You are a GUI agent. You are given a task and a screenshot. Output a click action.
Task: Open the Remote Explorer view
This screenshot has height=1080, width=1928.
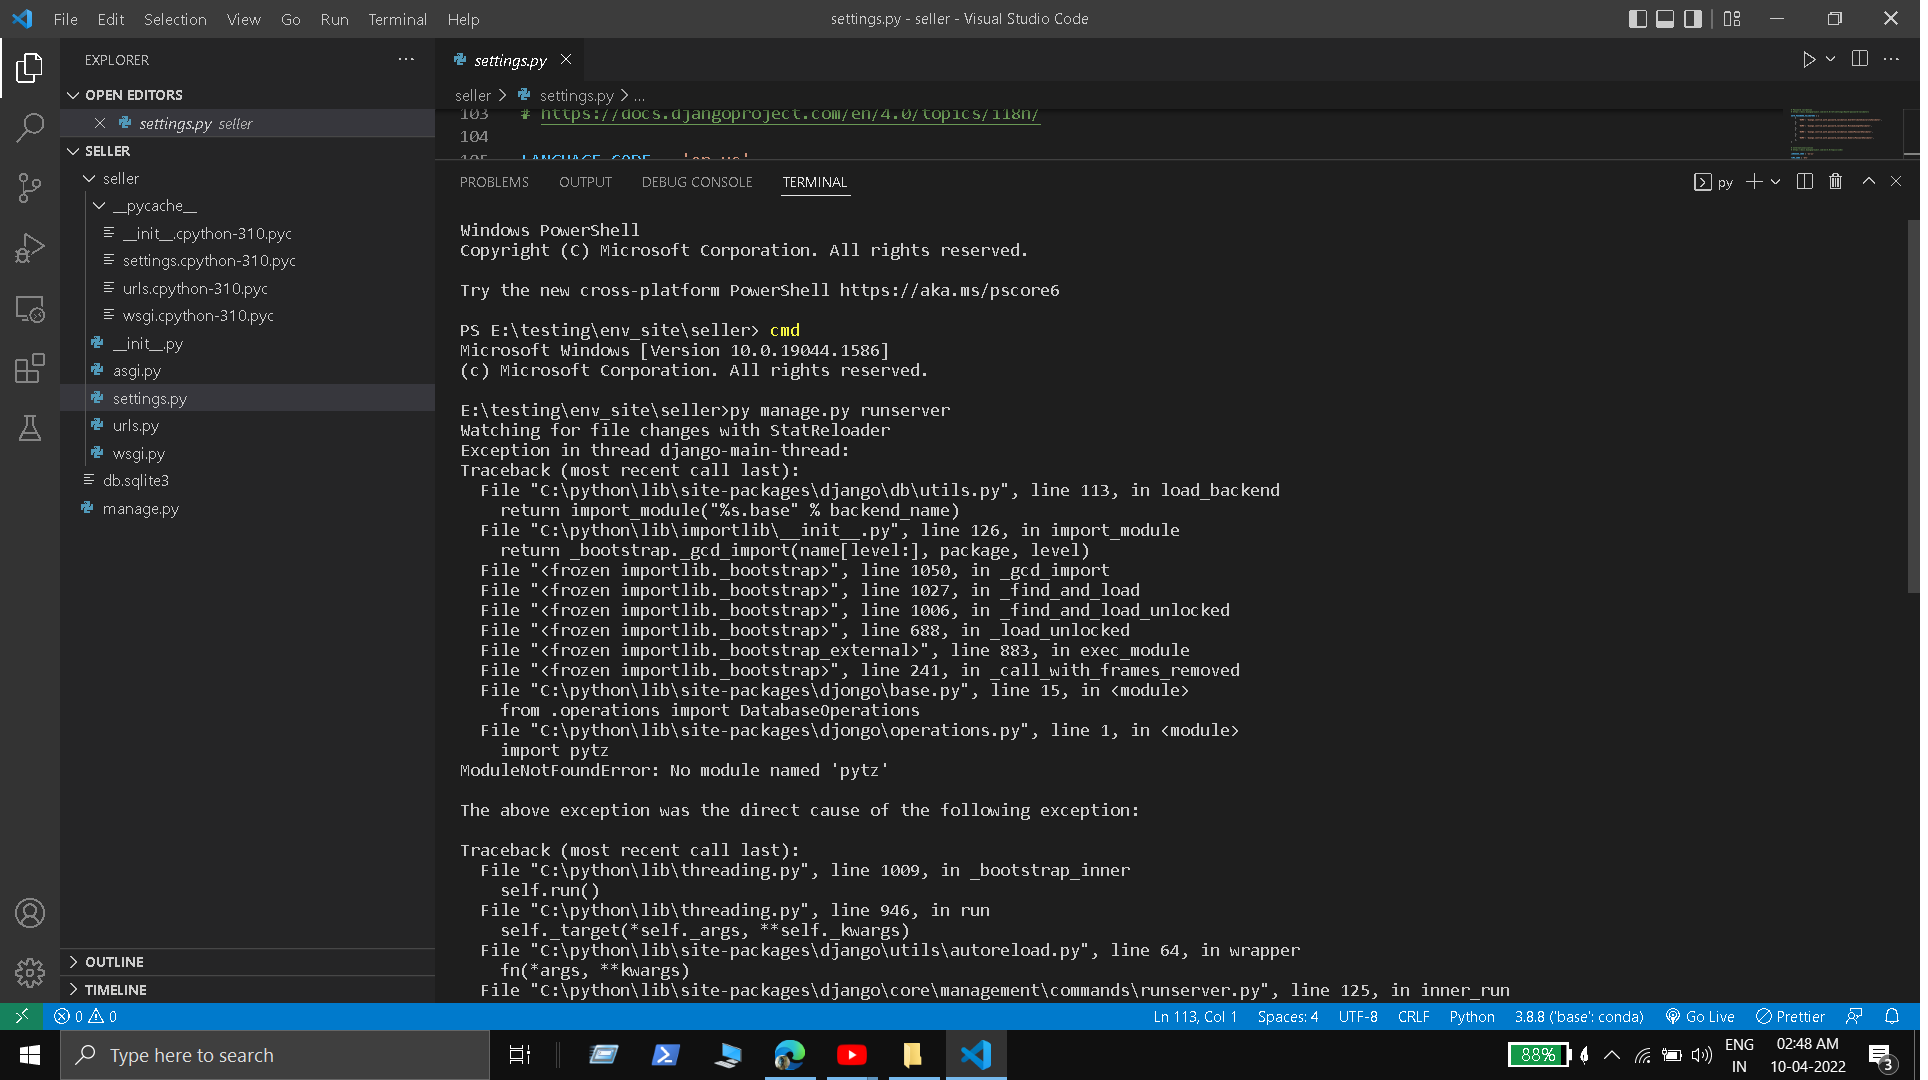coord(30,309)
